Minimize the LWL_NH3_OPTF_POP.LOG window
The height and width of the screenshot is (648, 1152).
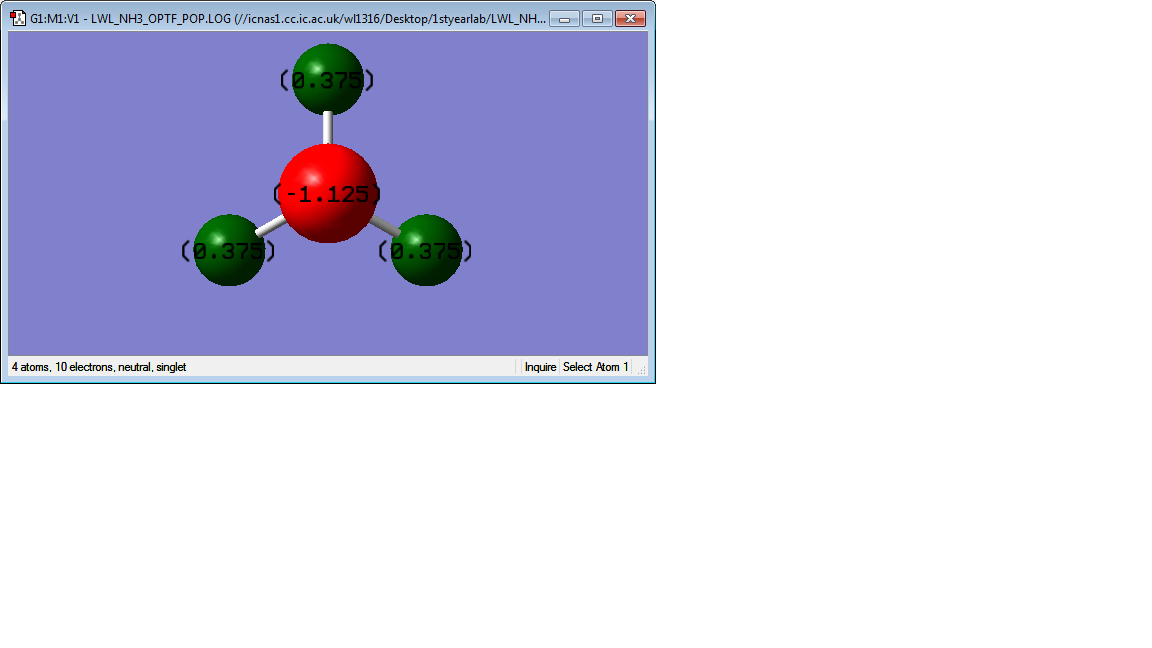point(564,18)
